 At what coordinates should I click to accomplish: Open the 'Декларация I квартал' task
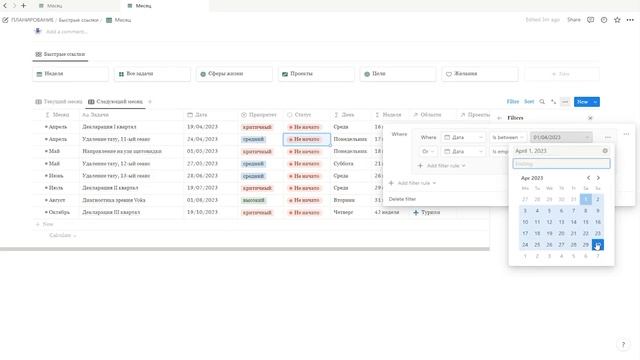[x=109, y=127]
